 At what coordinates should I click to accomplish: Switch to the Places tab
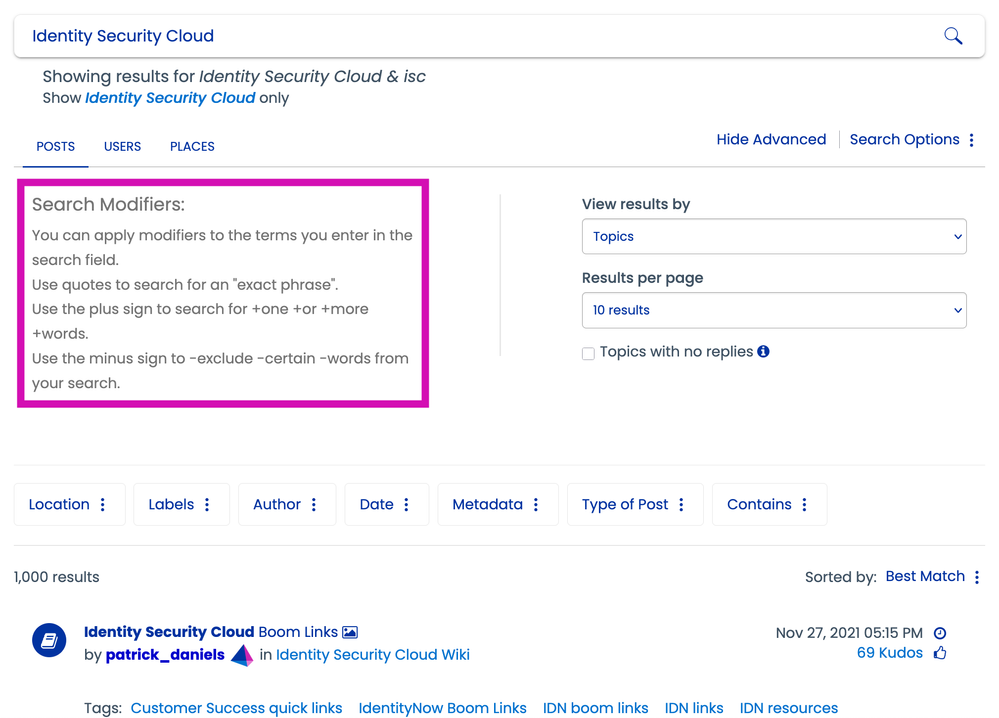(x=192, y=146)
